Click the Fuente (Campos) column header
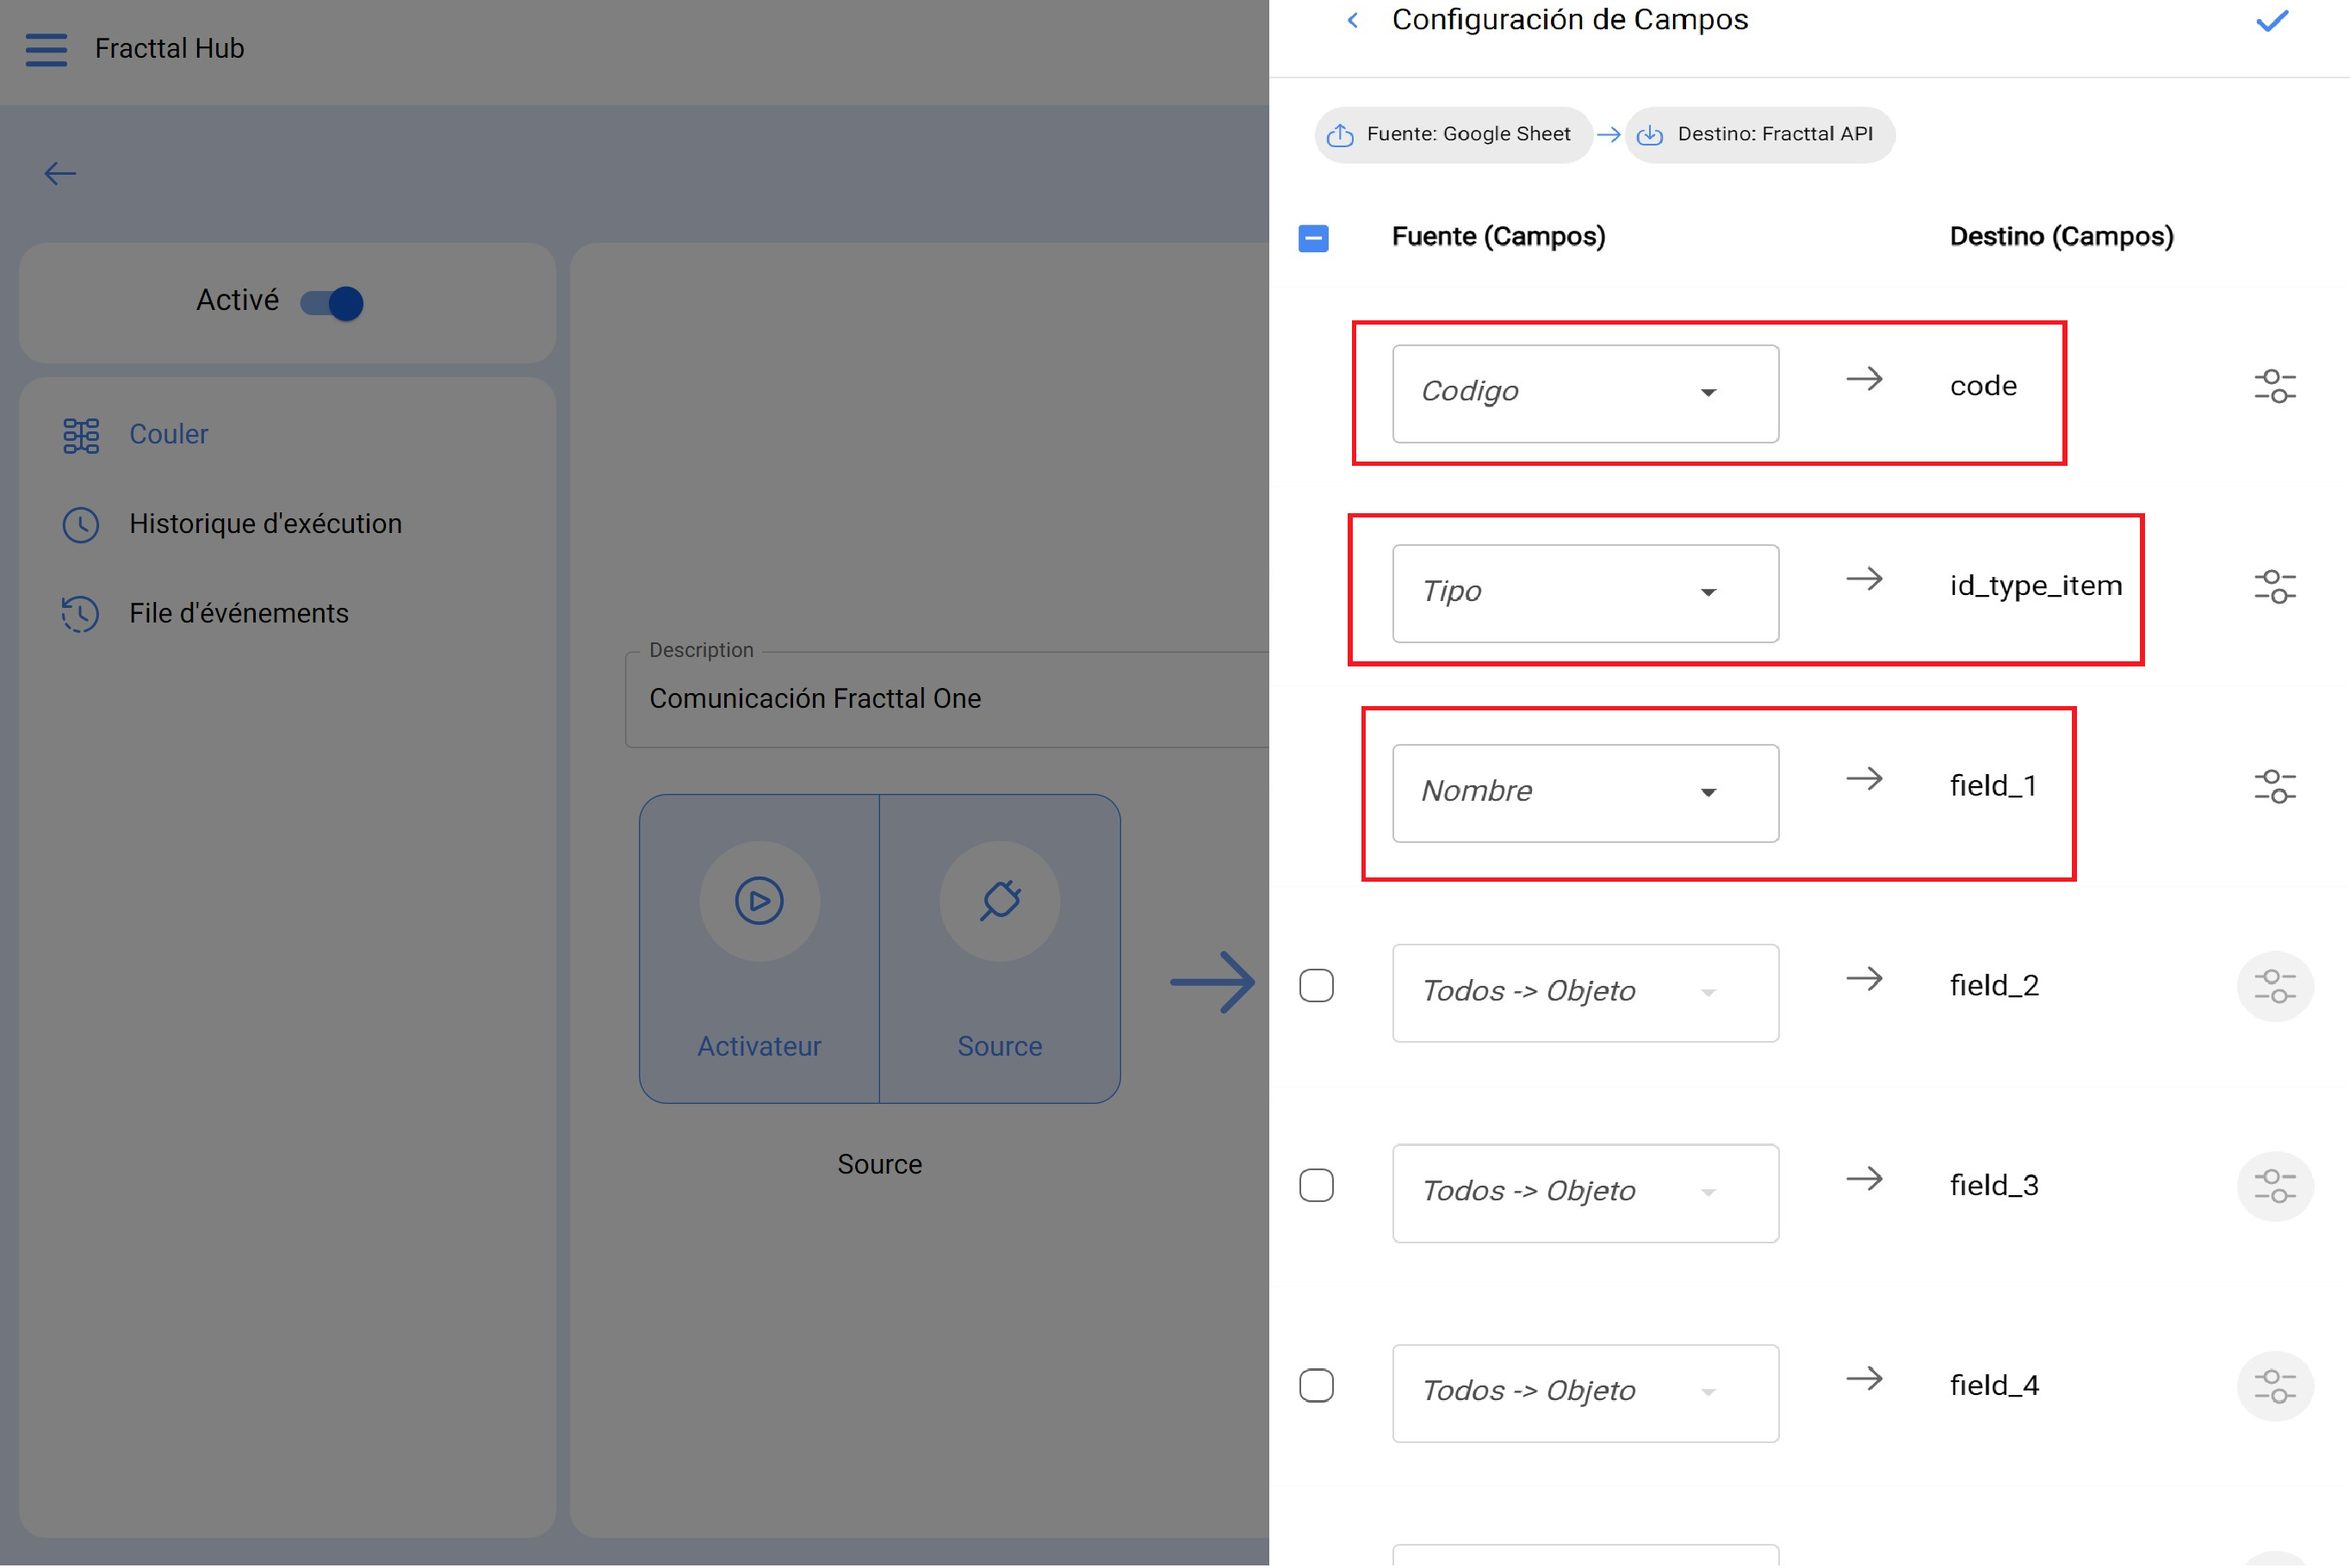2350x1568 pixels. click(1498, 237)
